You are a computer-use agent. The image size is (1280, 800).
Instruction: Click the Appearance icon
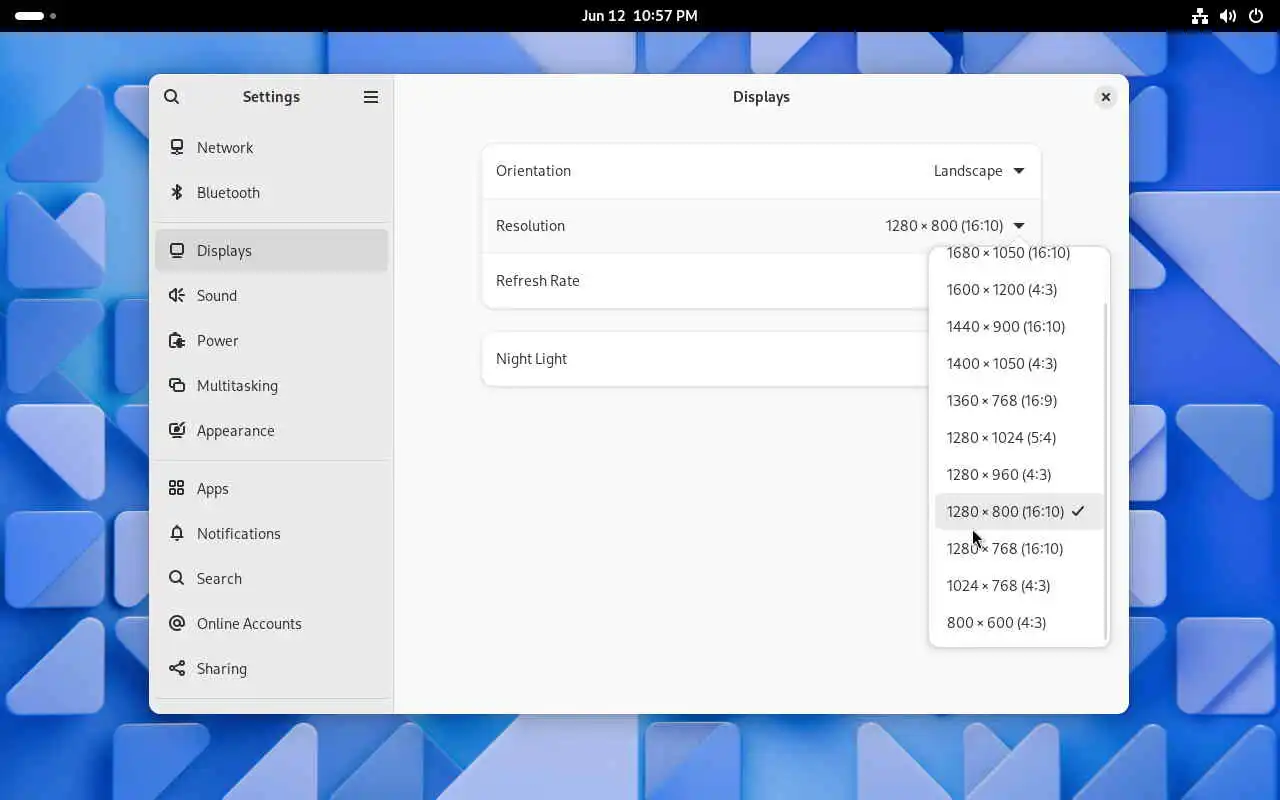click(x=177, y=430)
